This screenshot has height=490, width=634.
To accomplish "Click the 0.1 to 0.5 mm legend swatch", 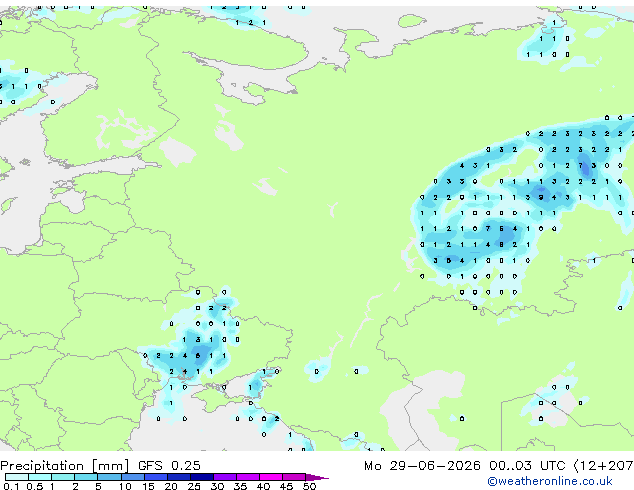I will (17, 477).
